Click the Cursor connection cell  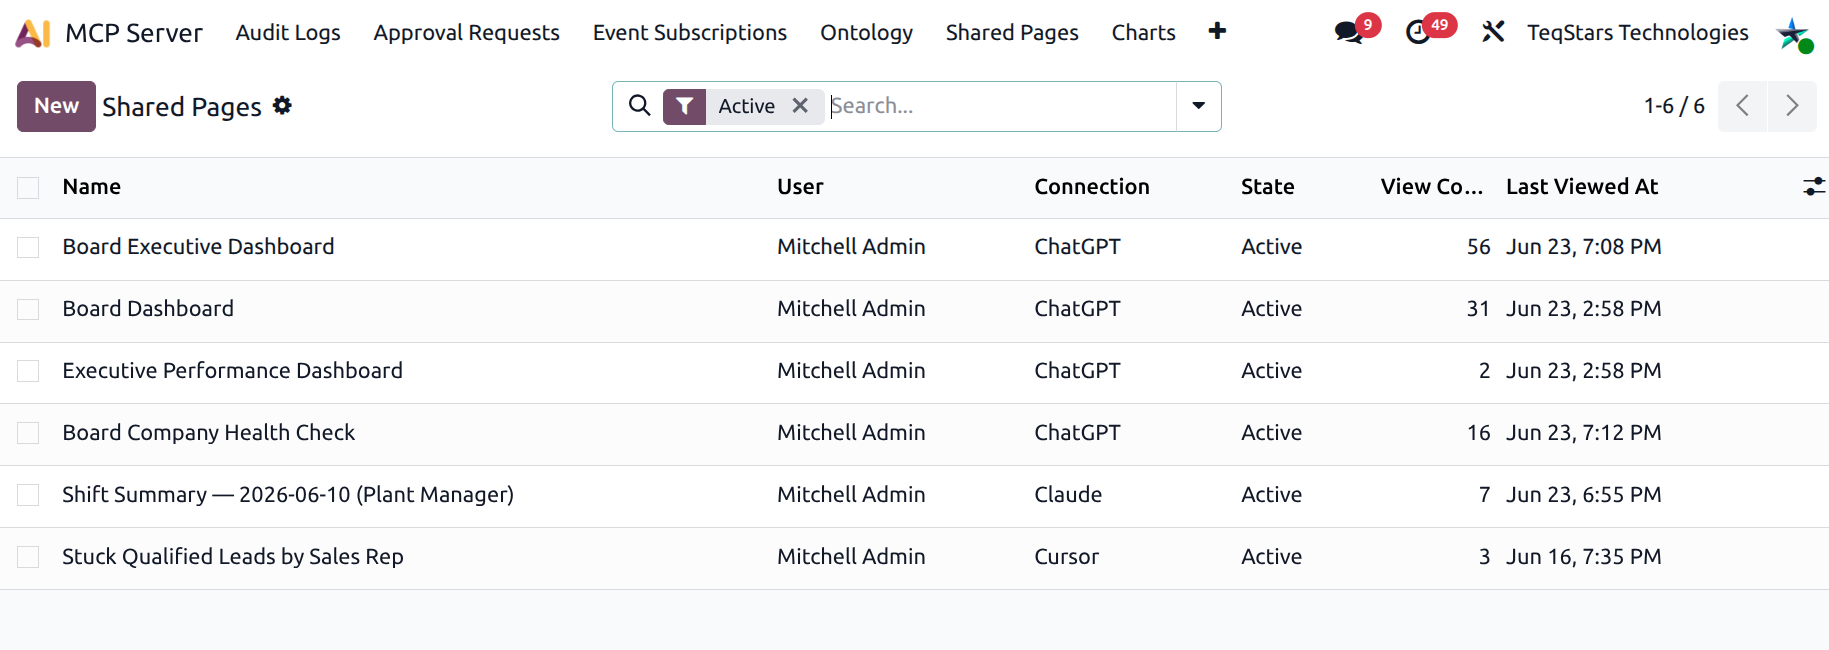pyautogui.click(x=1066, y=557)
